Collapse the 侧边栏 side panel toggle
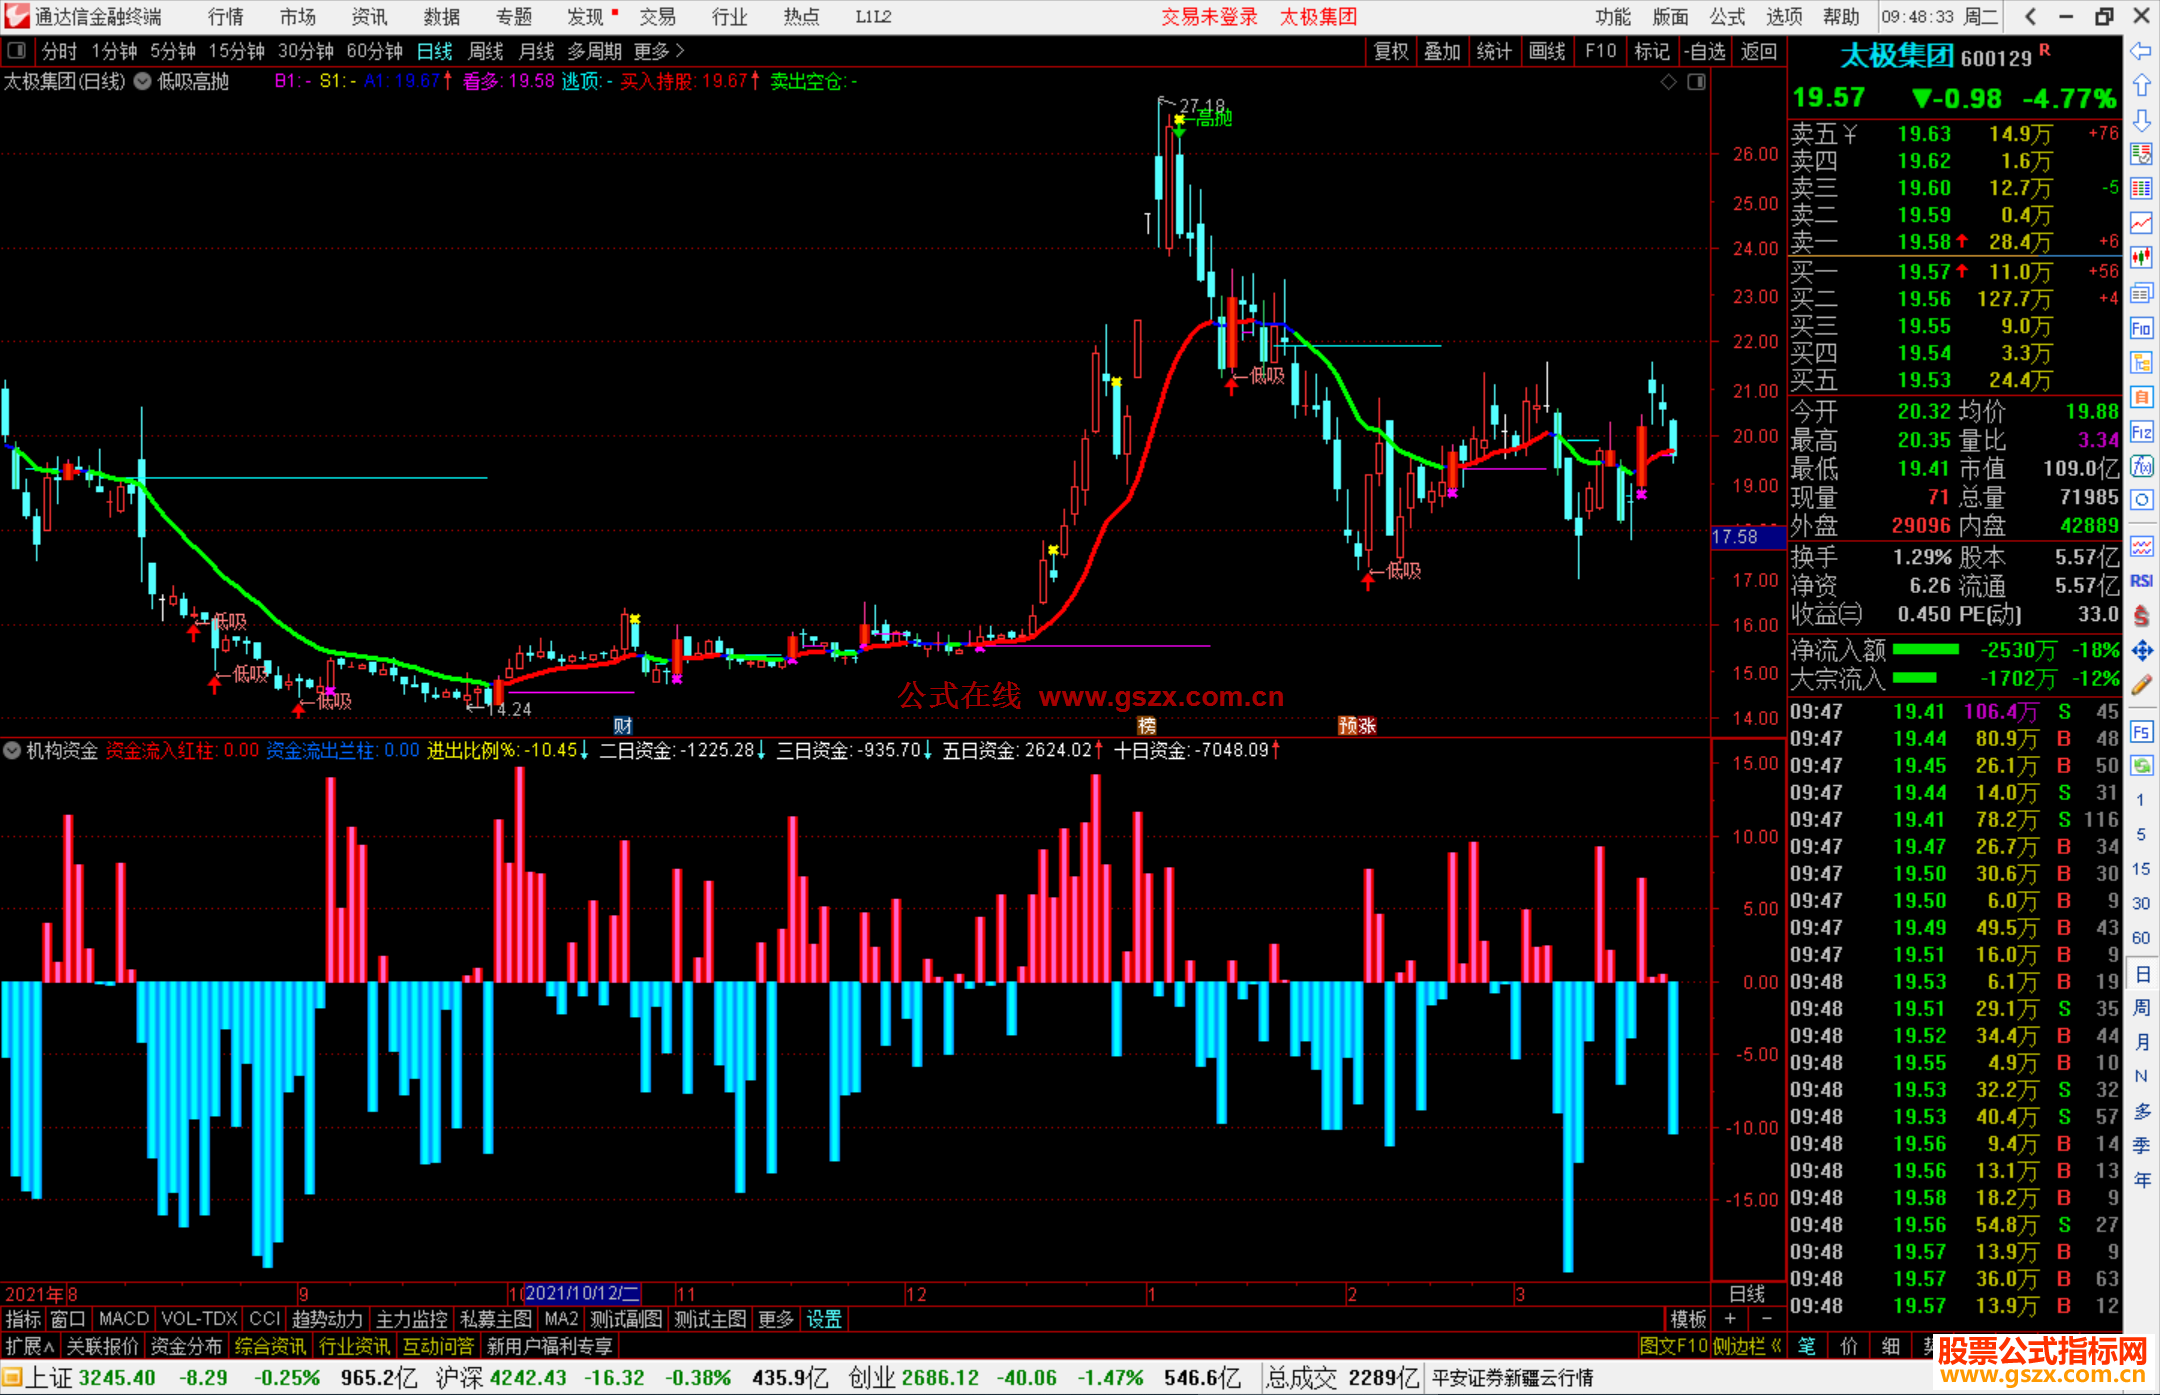Viewport: 2160px width, 1395px height. (1747, 1347)
